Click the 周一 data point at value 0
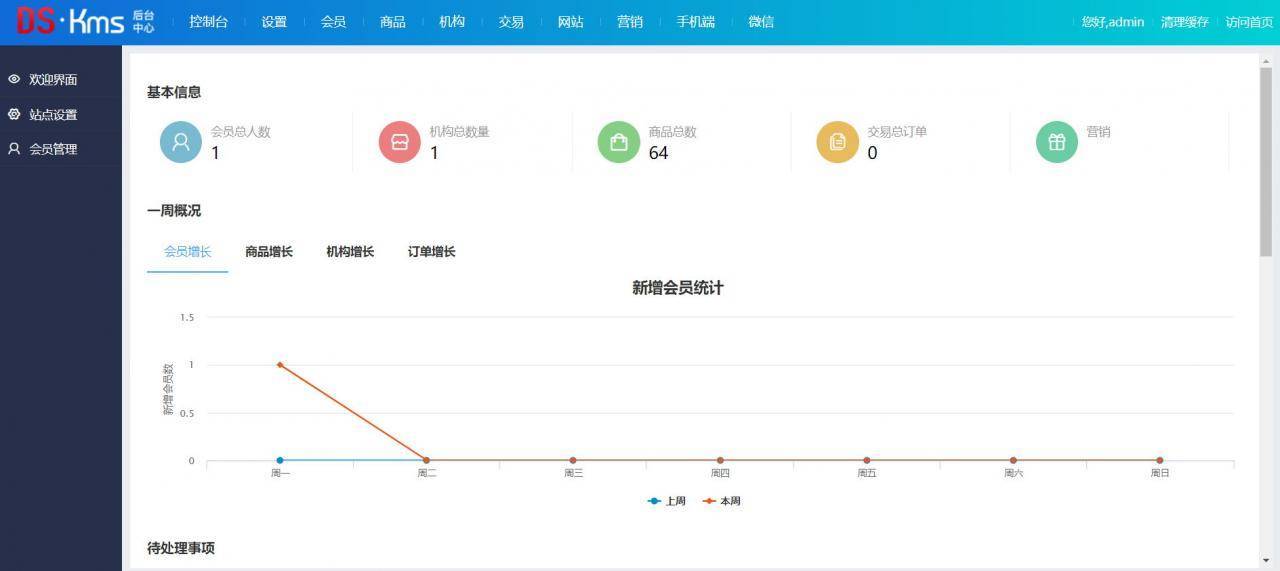 coord(280,460)
